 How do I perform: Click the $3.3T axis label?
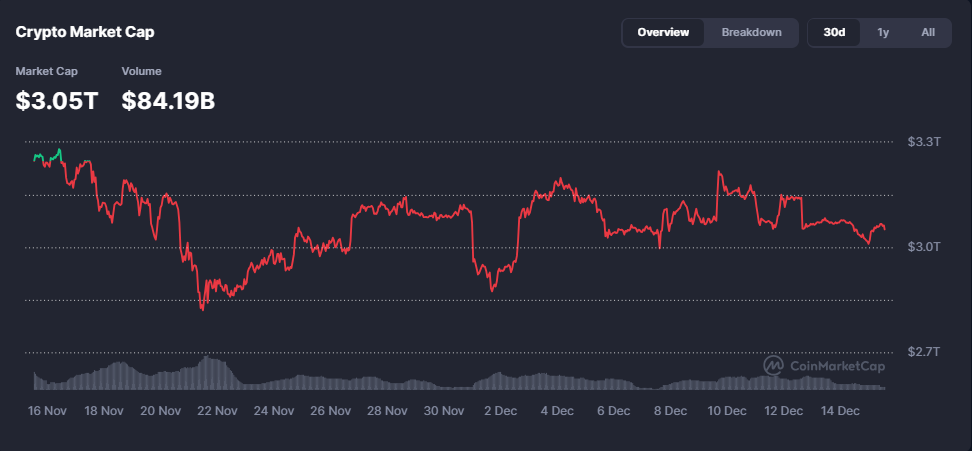(922, 142)
